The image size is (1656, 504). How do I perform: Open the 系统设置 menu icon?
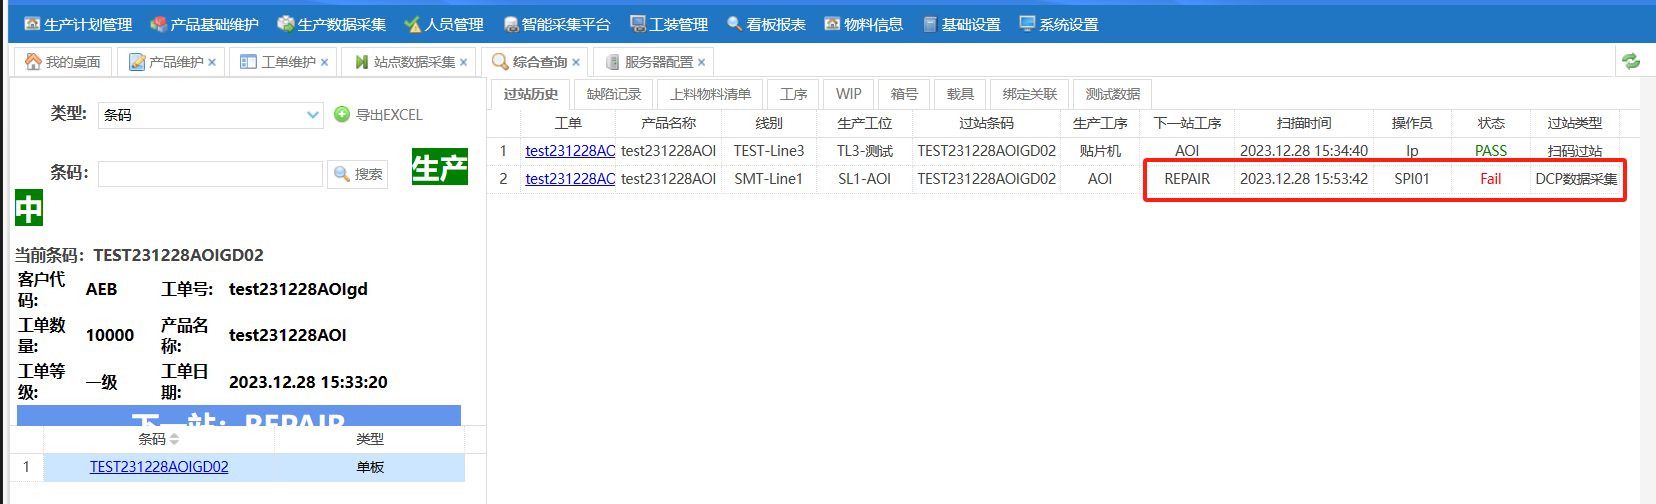coord(1026,24)
